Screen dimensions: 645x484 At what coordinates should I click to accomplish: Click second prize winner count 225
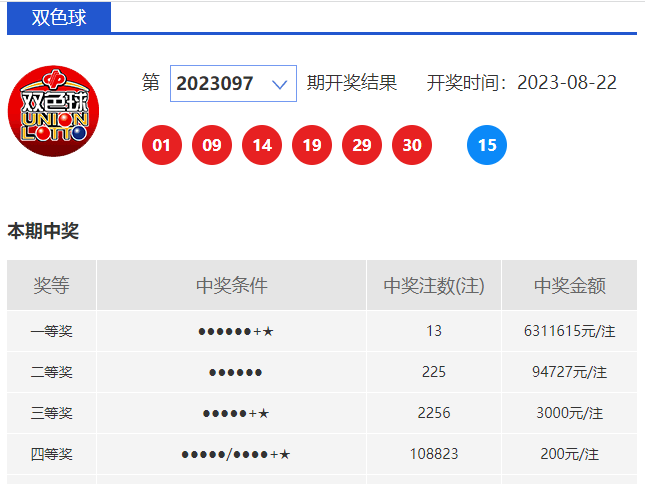pyautogui.click(x=434, y=372)
